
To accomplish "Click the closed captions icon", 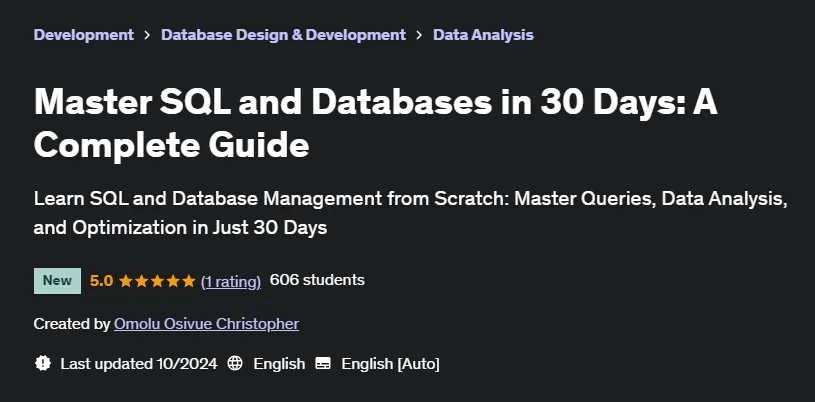I will coord(323,363).
